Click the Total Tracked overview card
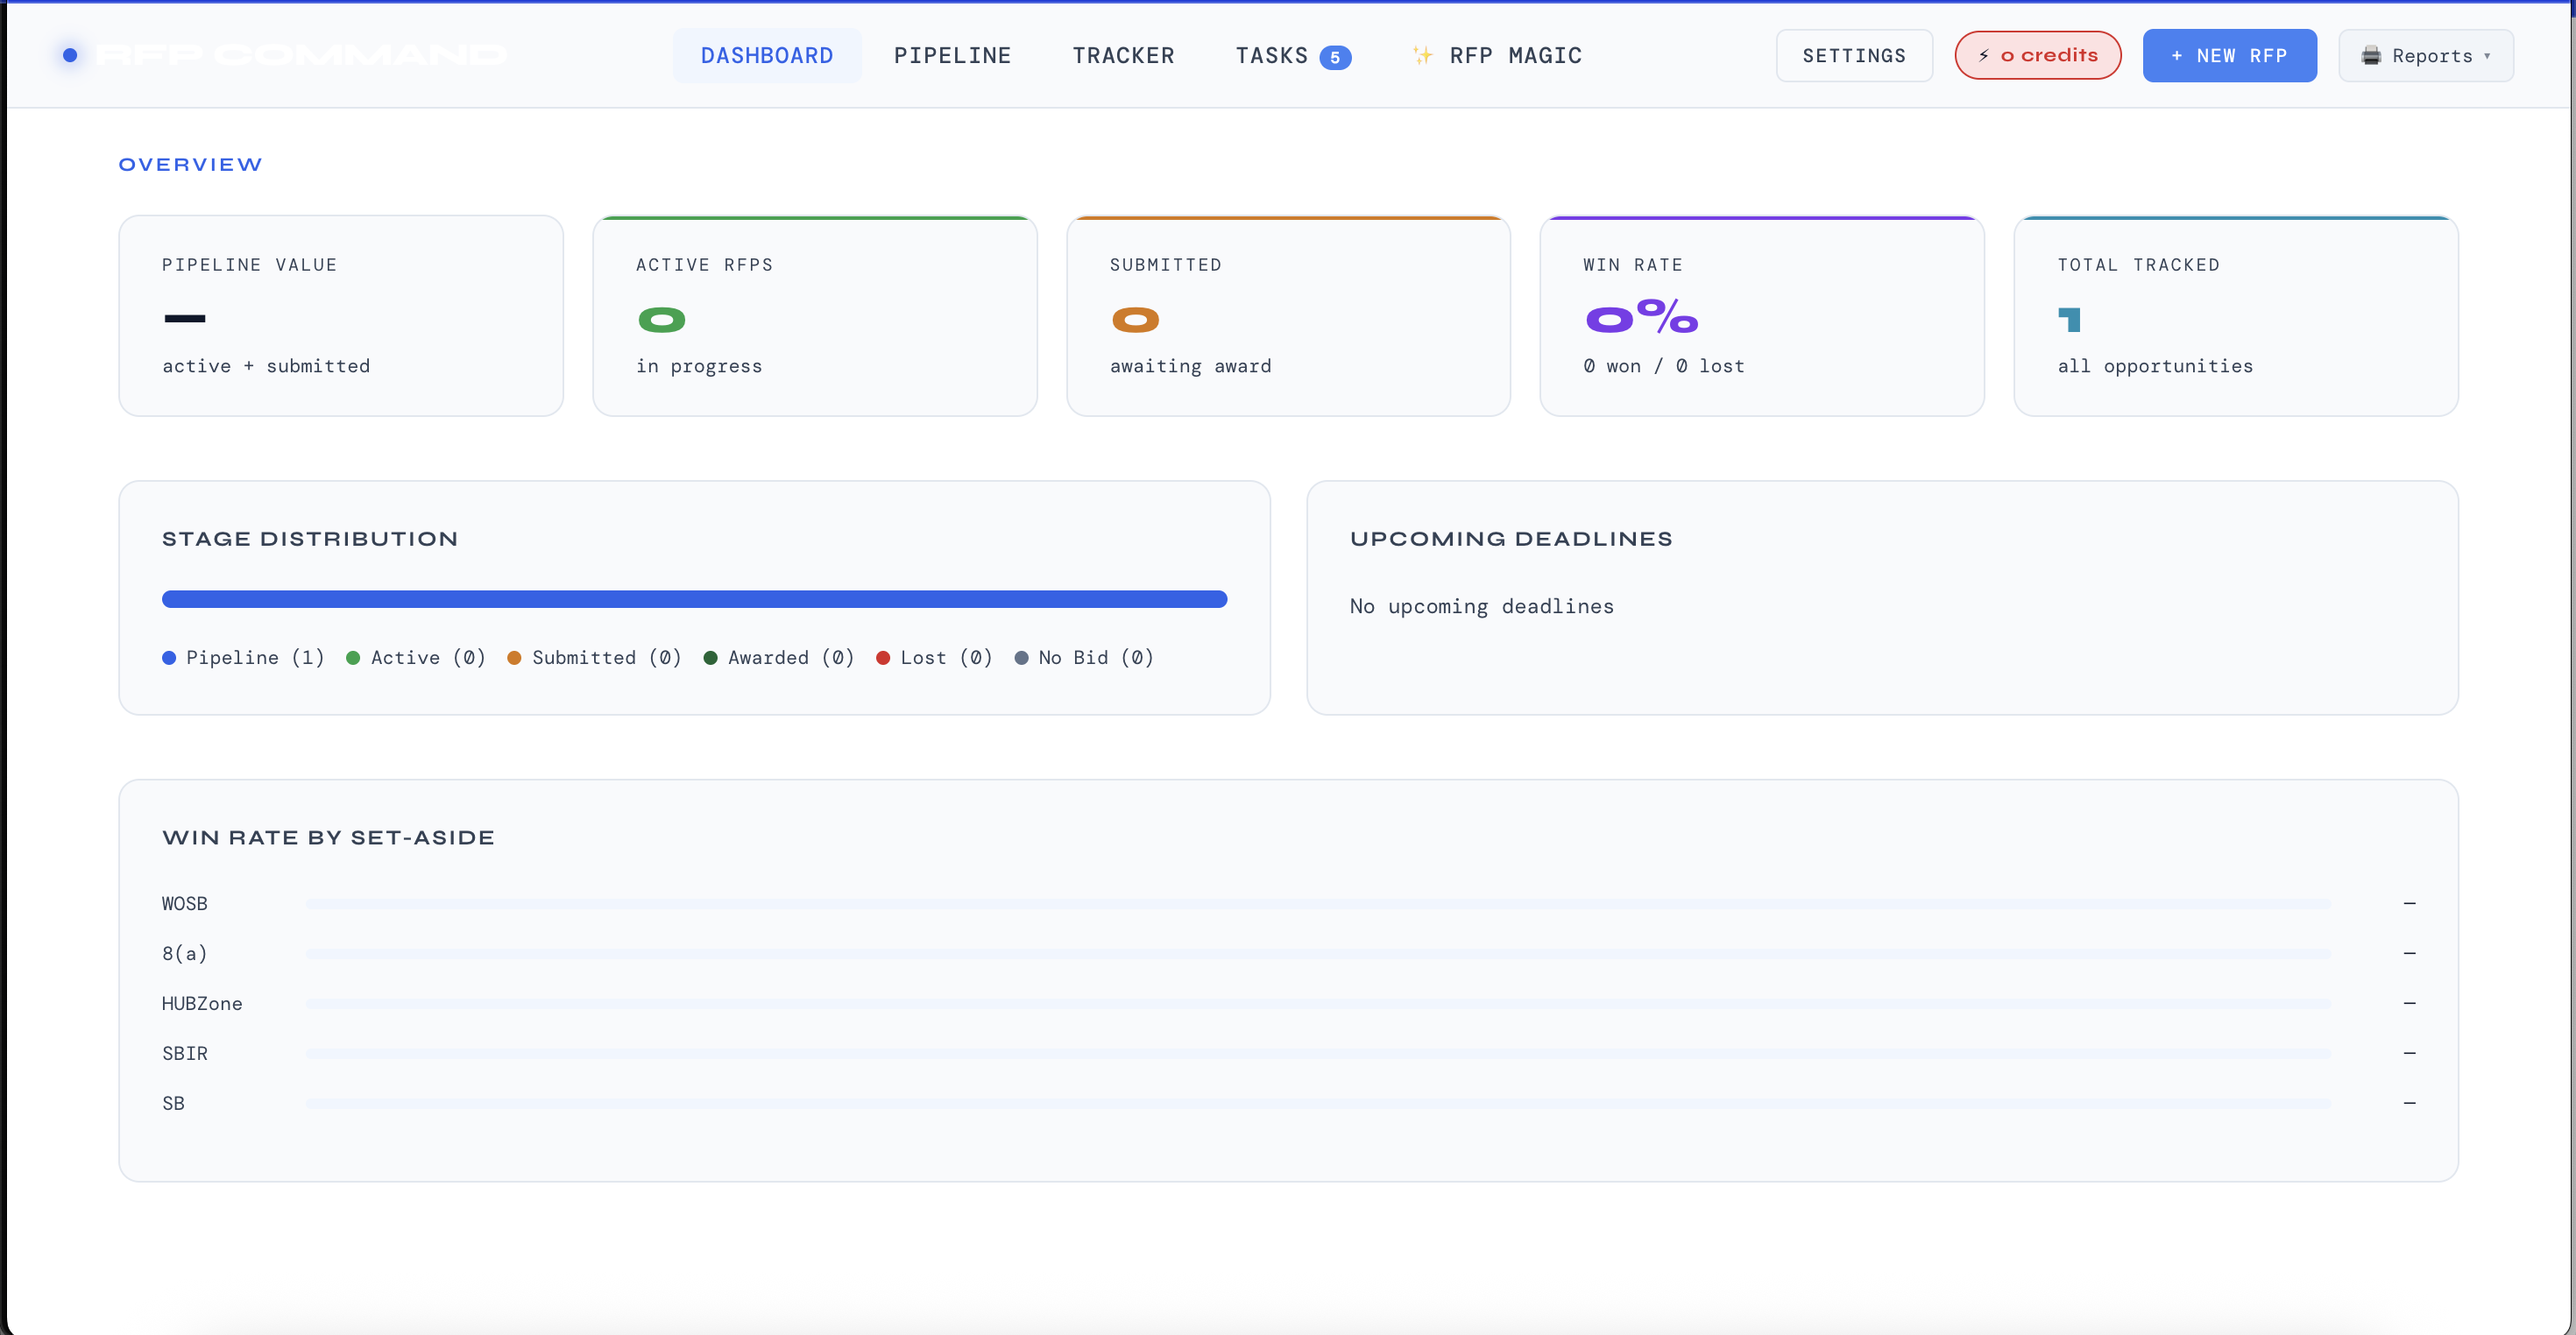The height and width of the screenshot is (1335, 2576). pos(2235,315)
